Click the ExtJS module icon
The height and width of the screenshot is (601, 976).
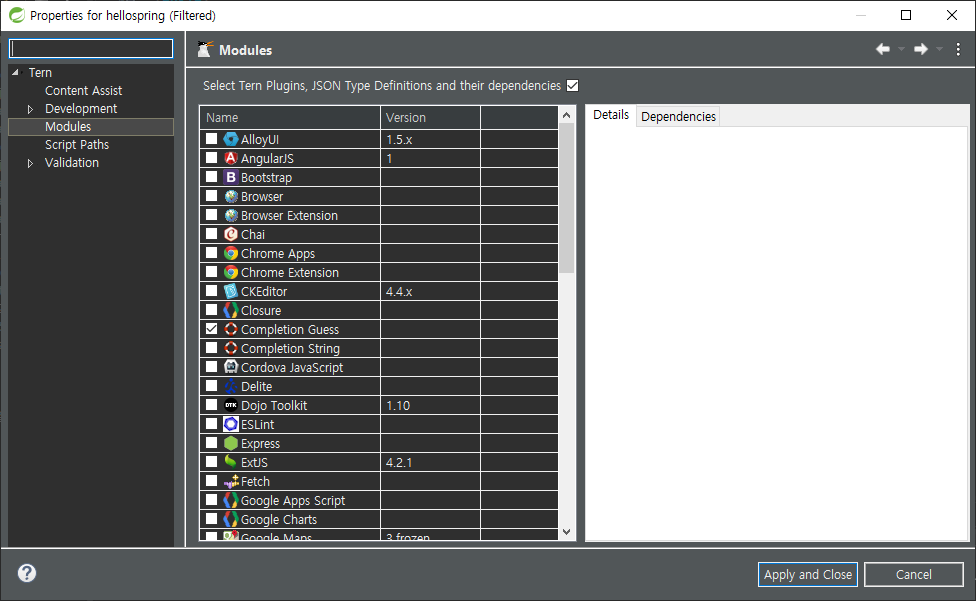coord(231,462)
